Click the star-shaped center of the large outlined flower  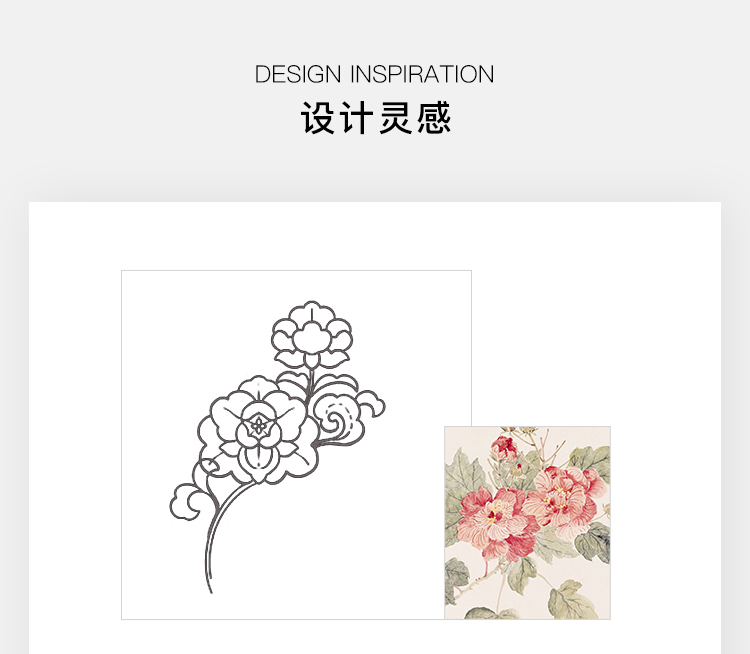click(x=258, y=425)
